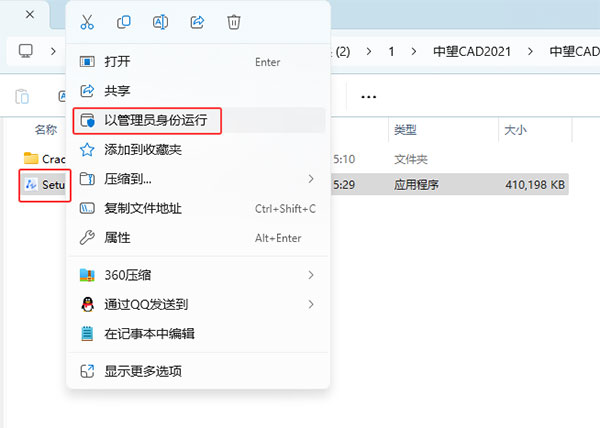Select 复制文件地址 menu entry

pyautogui.click(x=198, y=208)
